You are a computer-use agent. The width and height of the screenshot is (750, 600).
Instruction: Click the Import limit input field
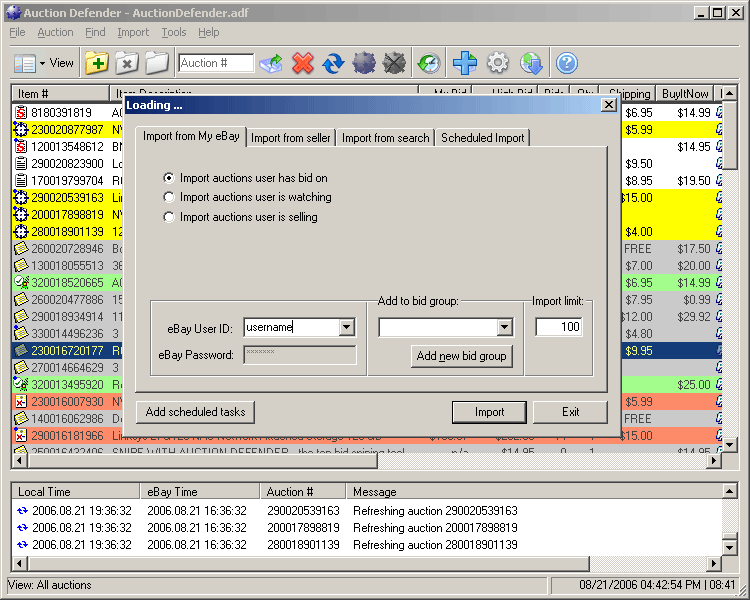tap(559, 327)
